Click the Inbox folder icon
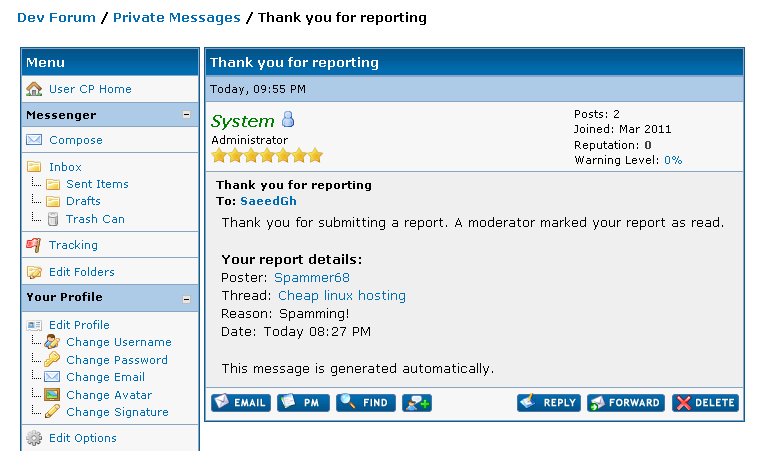The image size is (763, 451). [34, 167]
